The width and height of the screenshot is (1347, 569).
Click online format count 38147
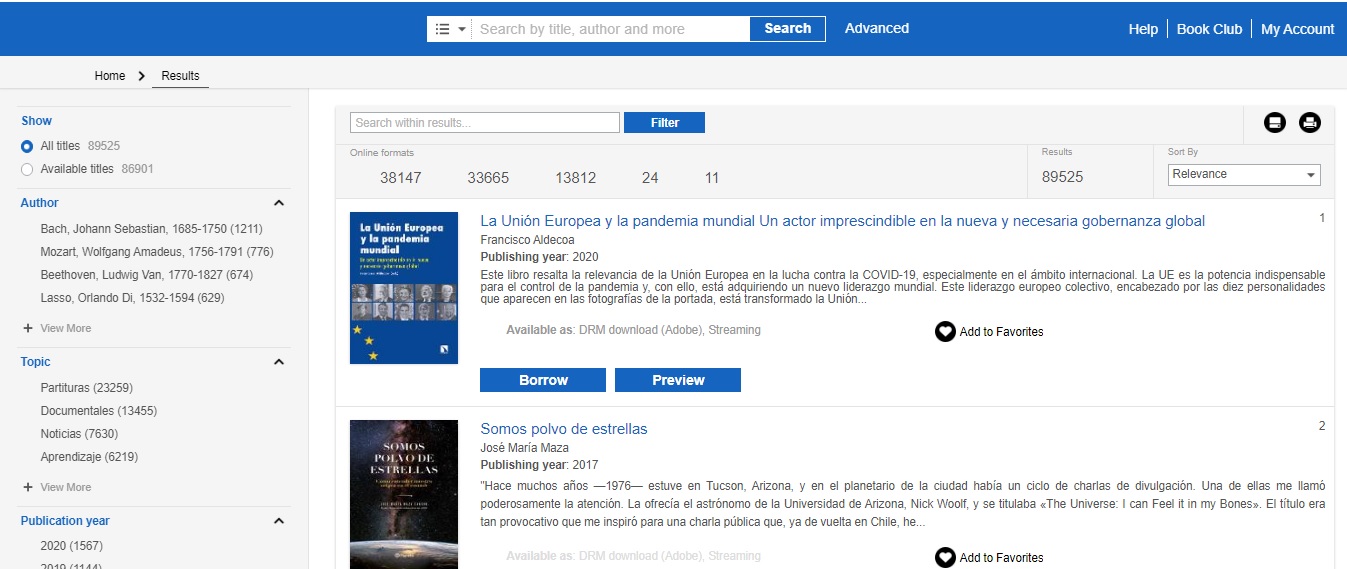[400, 178]
